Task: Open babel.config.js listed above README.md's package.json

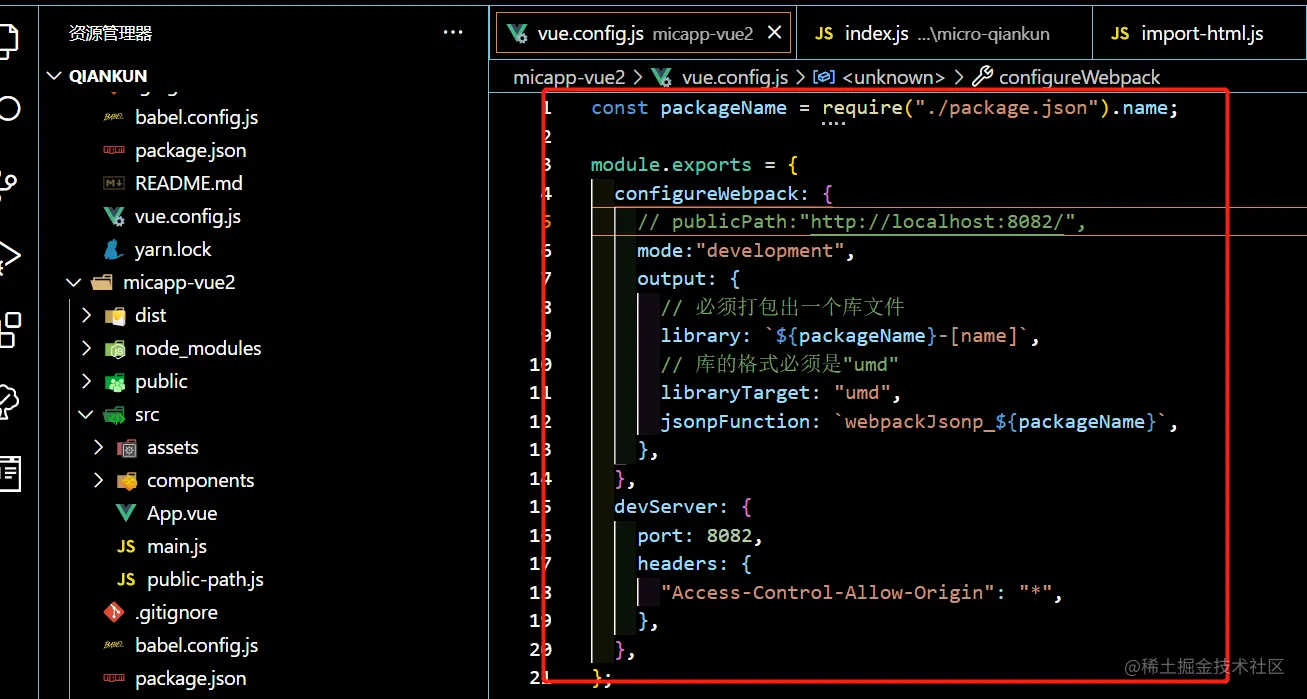Action: (196, 117)
